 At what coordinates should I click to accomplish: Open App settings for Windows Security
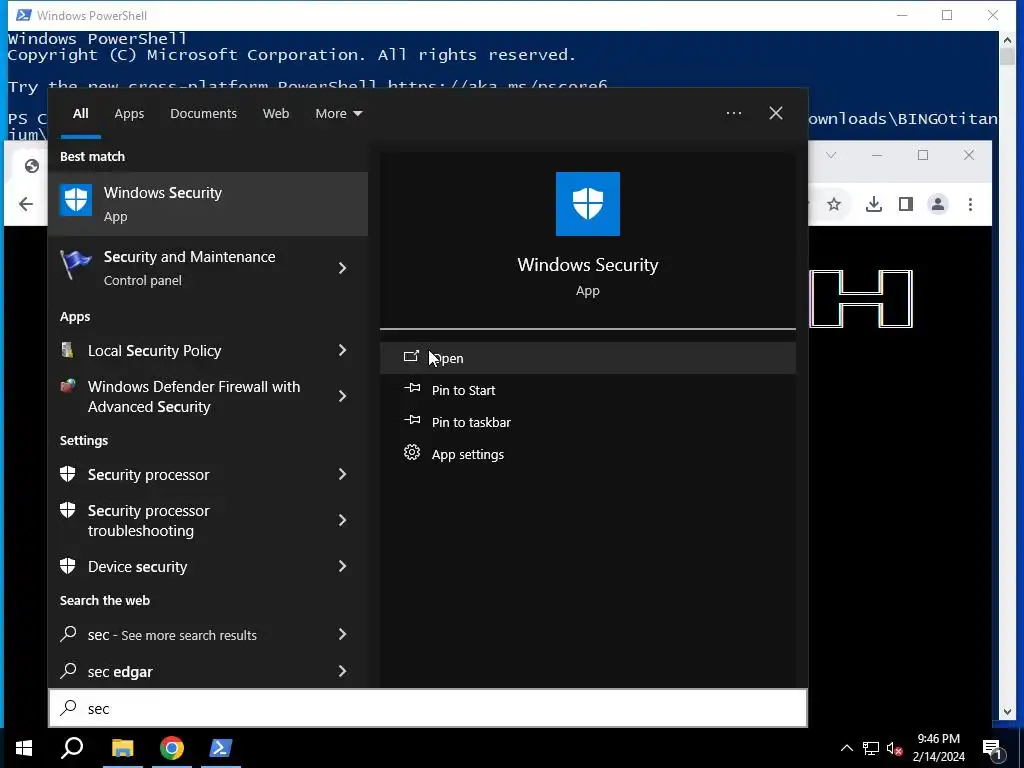point(587,454)
